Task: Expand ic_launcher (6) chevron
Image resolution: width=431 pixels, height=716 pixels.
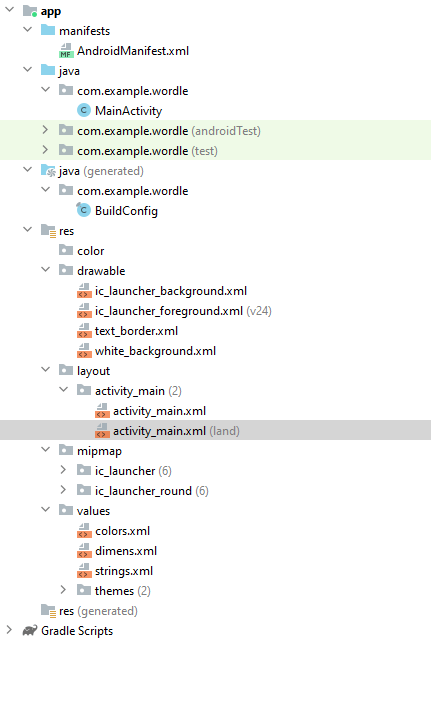Action: tap(63, 470)
